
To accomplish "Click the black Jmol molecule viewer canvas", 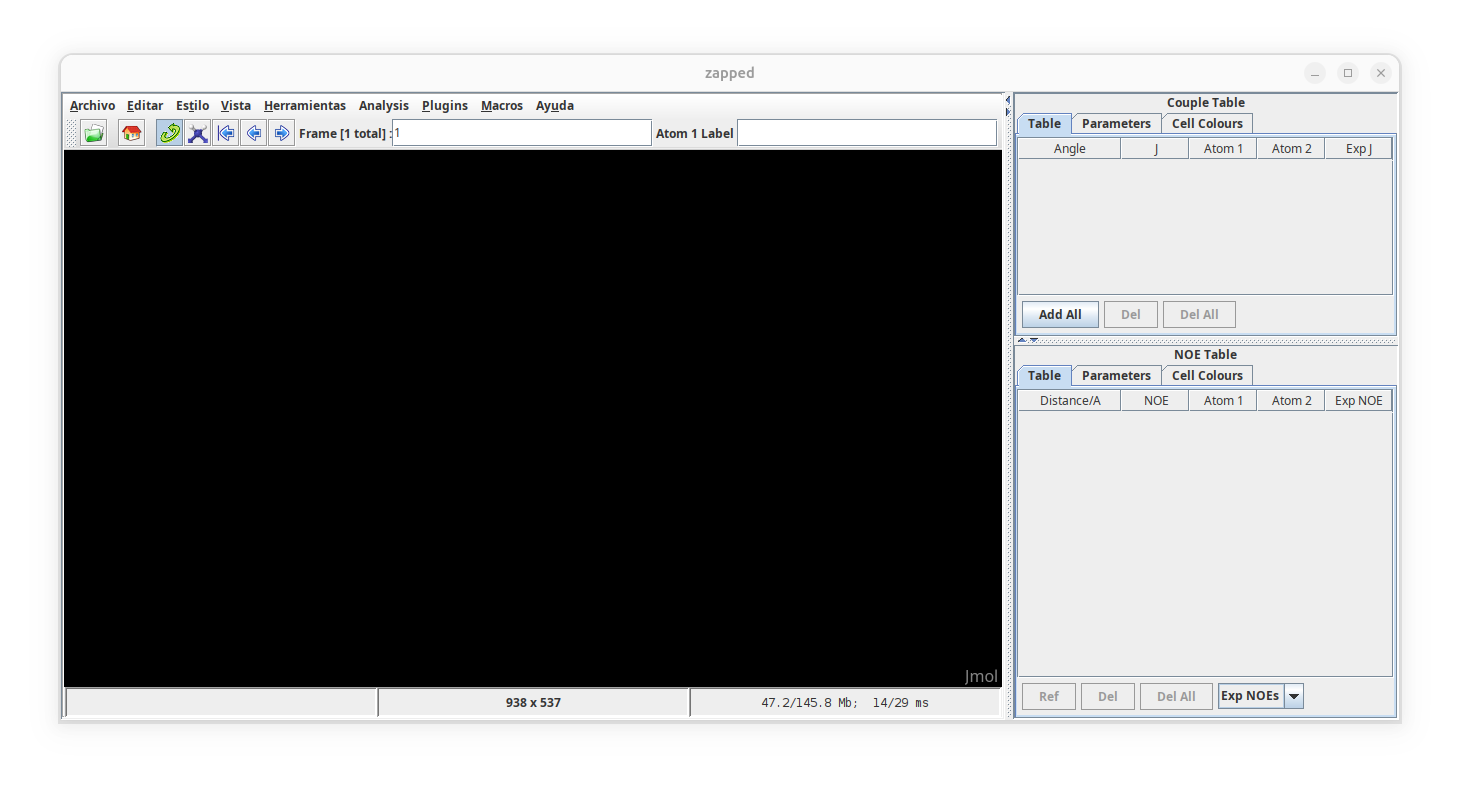I will pyautogui.click(x=533, y=418).
